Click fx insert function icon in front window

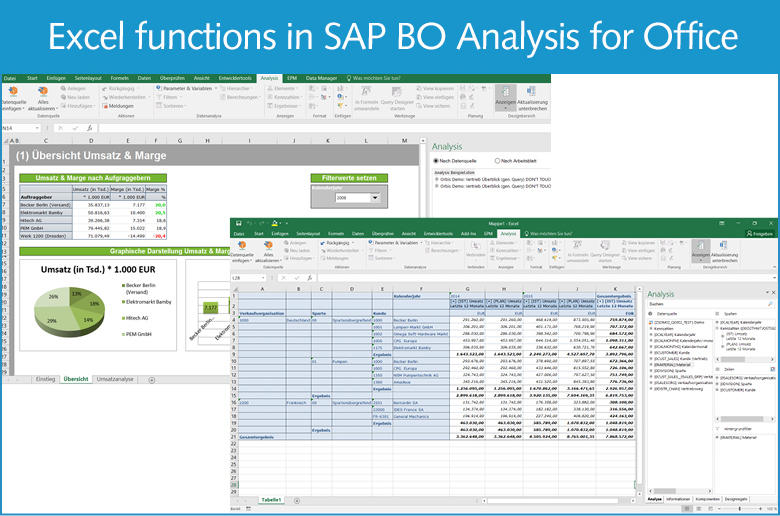(x=309, y=278)
